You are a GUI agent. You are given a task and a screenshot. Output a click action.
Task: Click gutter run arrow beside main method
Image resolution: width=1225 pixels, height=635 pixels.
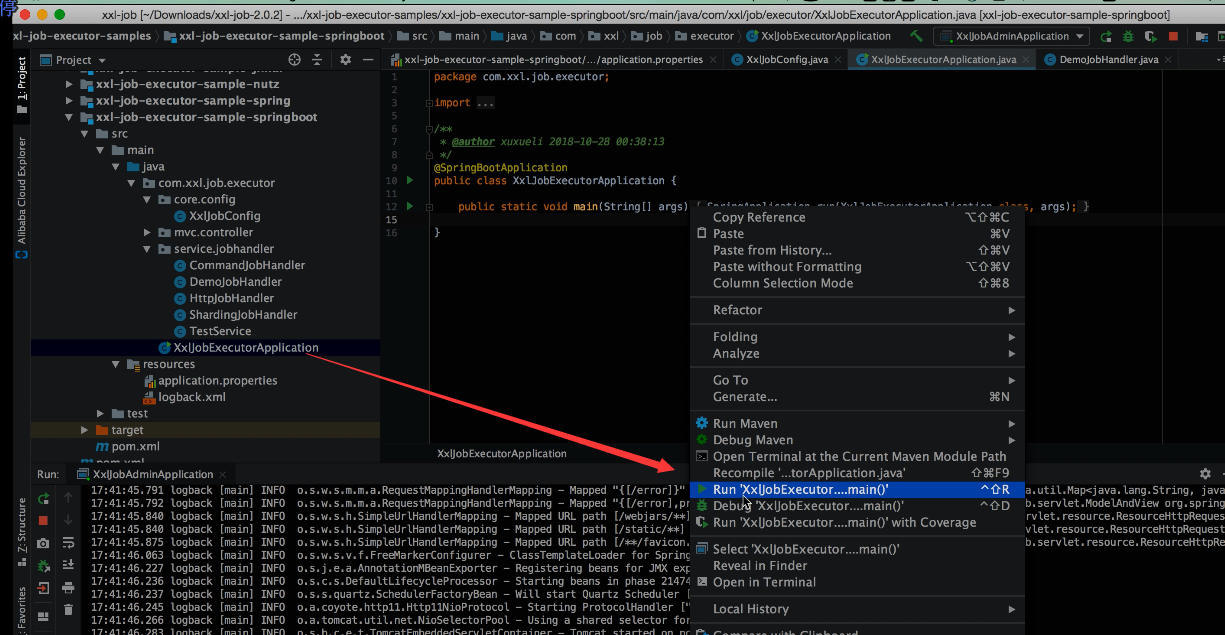(x=410, y=206)
